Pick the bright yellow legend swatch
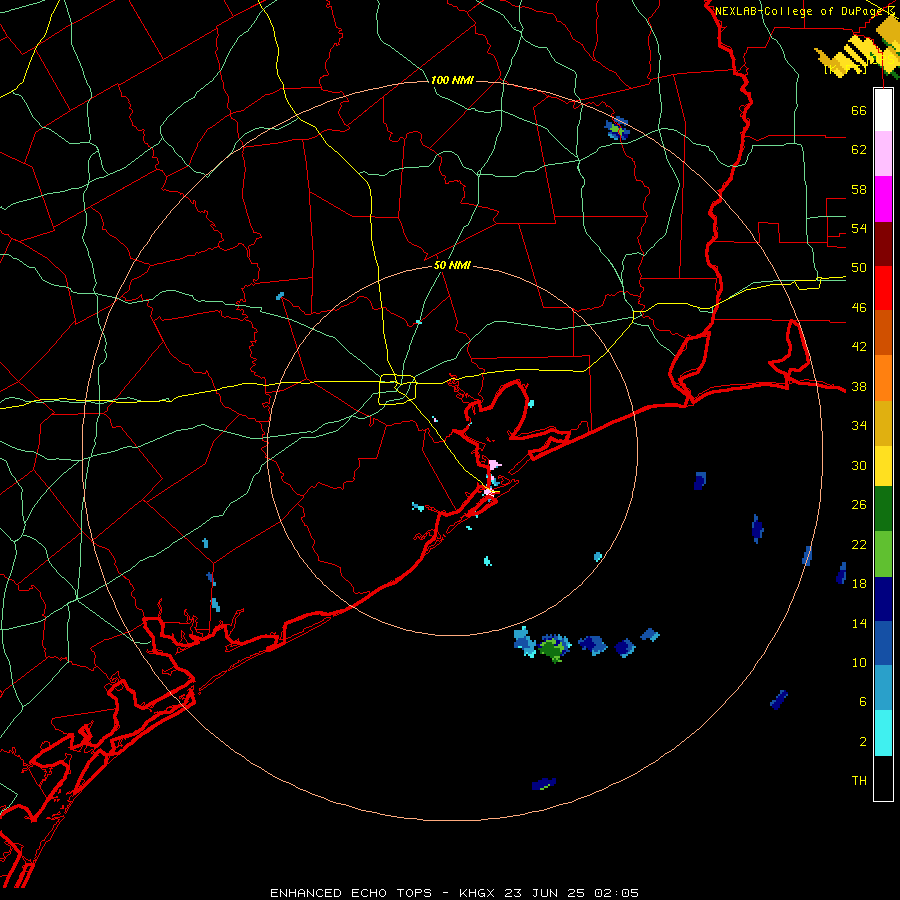 883,466
